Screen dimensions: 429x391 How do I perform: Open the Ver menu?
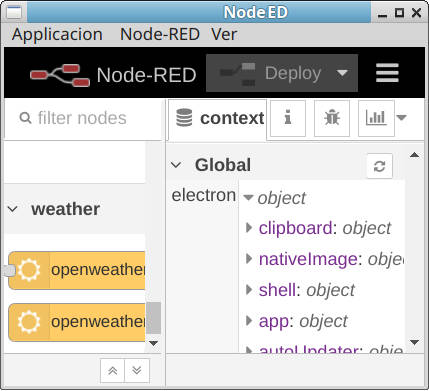click(x=224, y=34)
